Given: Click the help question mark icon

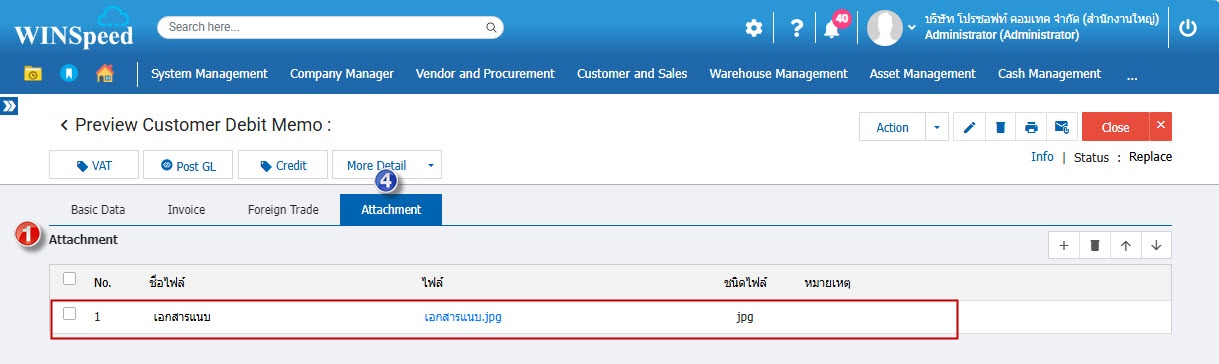Looking at the screenshot, I should 796,28.
